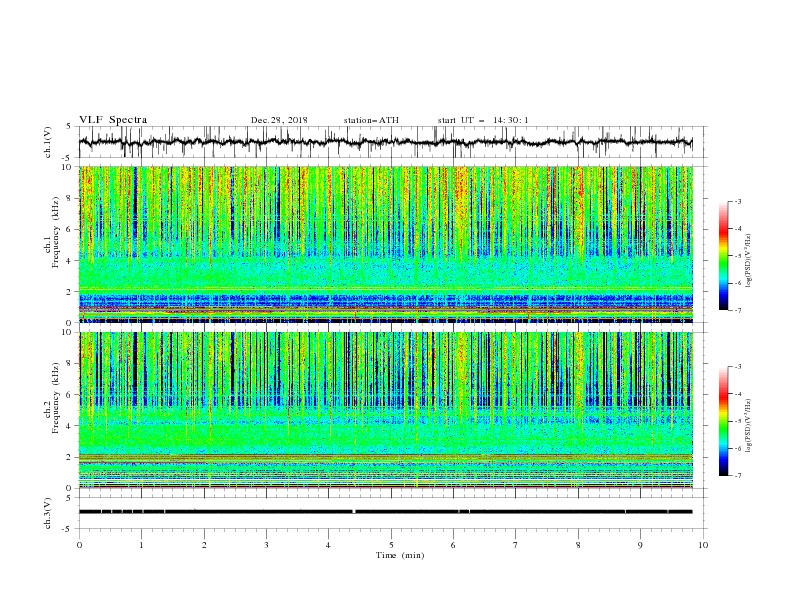Click the "VLF Spectra" plot title
The height and width of the screenshot is (612, 792).
[x=113, y=120]
